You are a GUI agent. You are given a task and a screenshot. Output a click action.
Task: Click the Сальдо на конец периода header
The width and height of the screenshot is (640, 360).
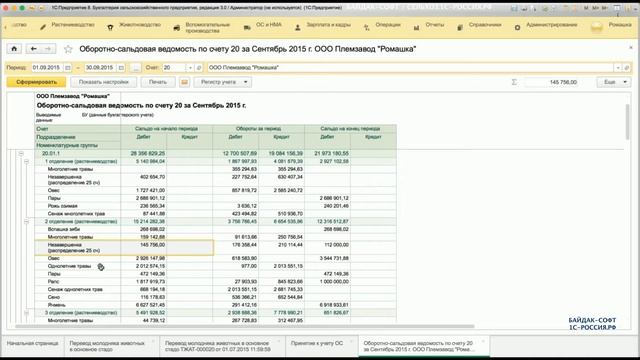350,129
